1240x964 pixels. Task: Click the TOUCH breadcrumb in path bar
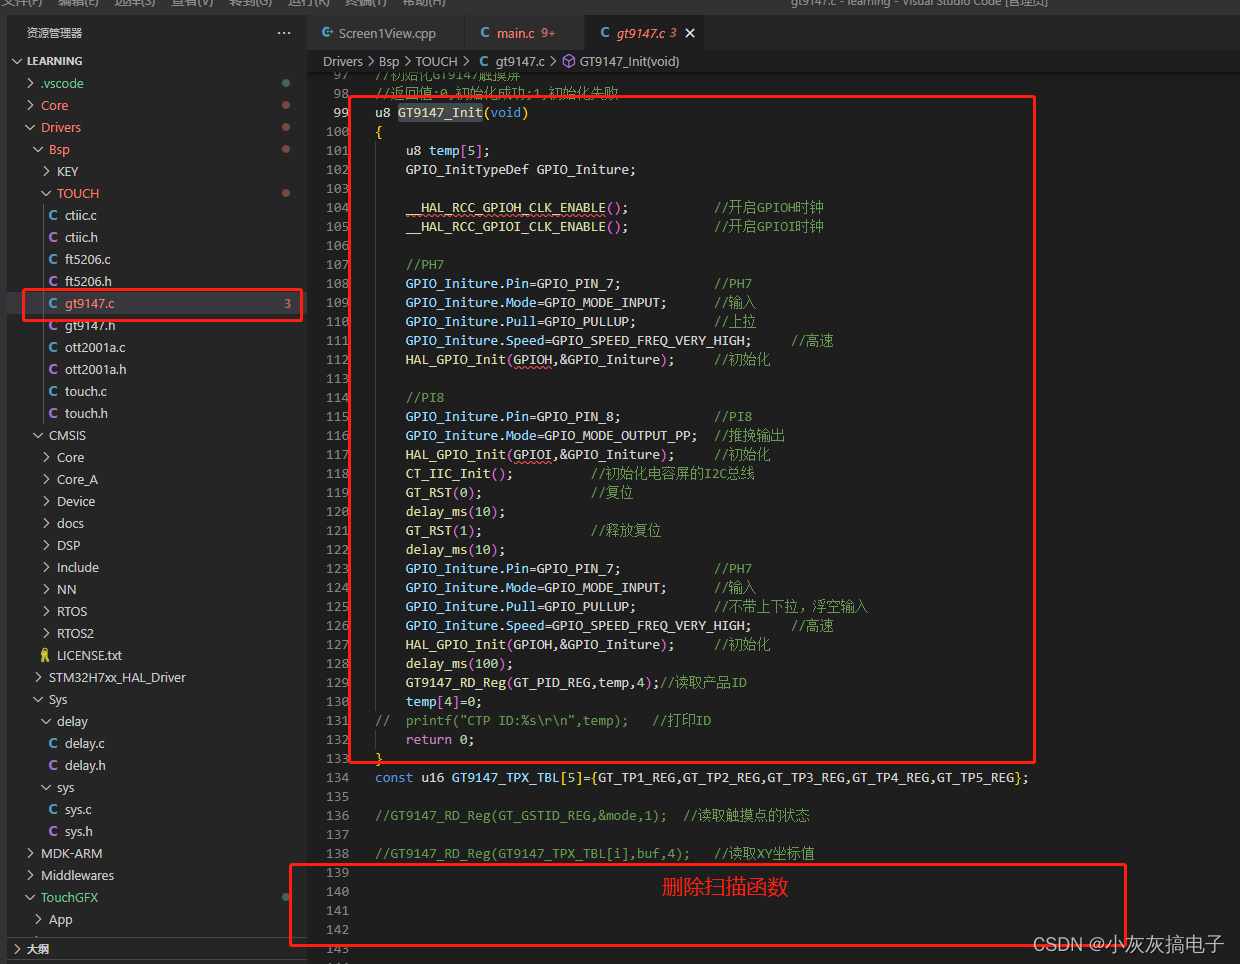(x=436, y=61)
